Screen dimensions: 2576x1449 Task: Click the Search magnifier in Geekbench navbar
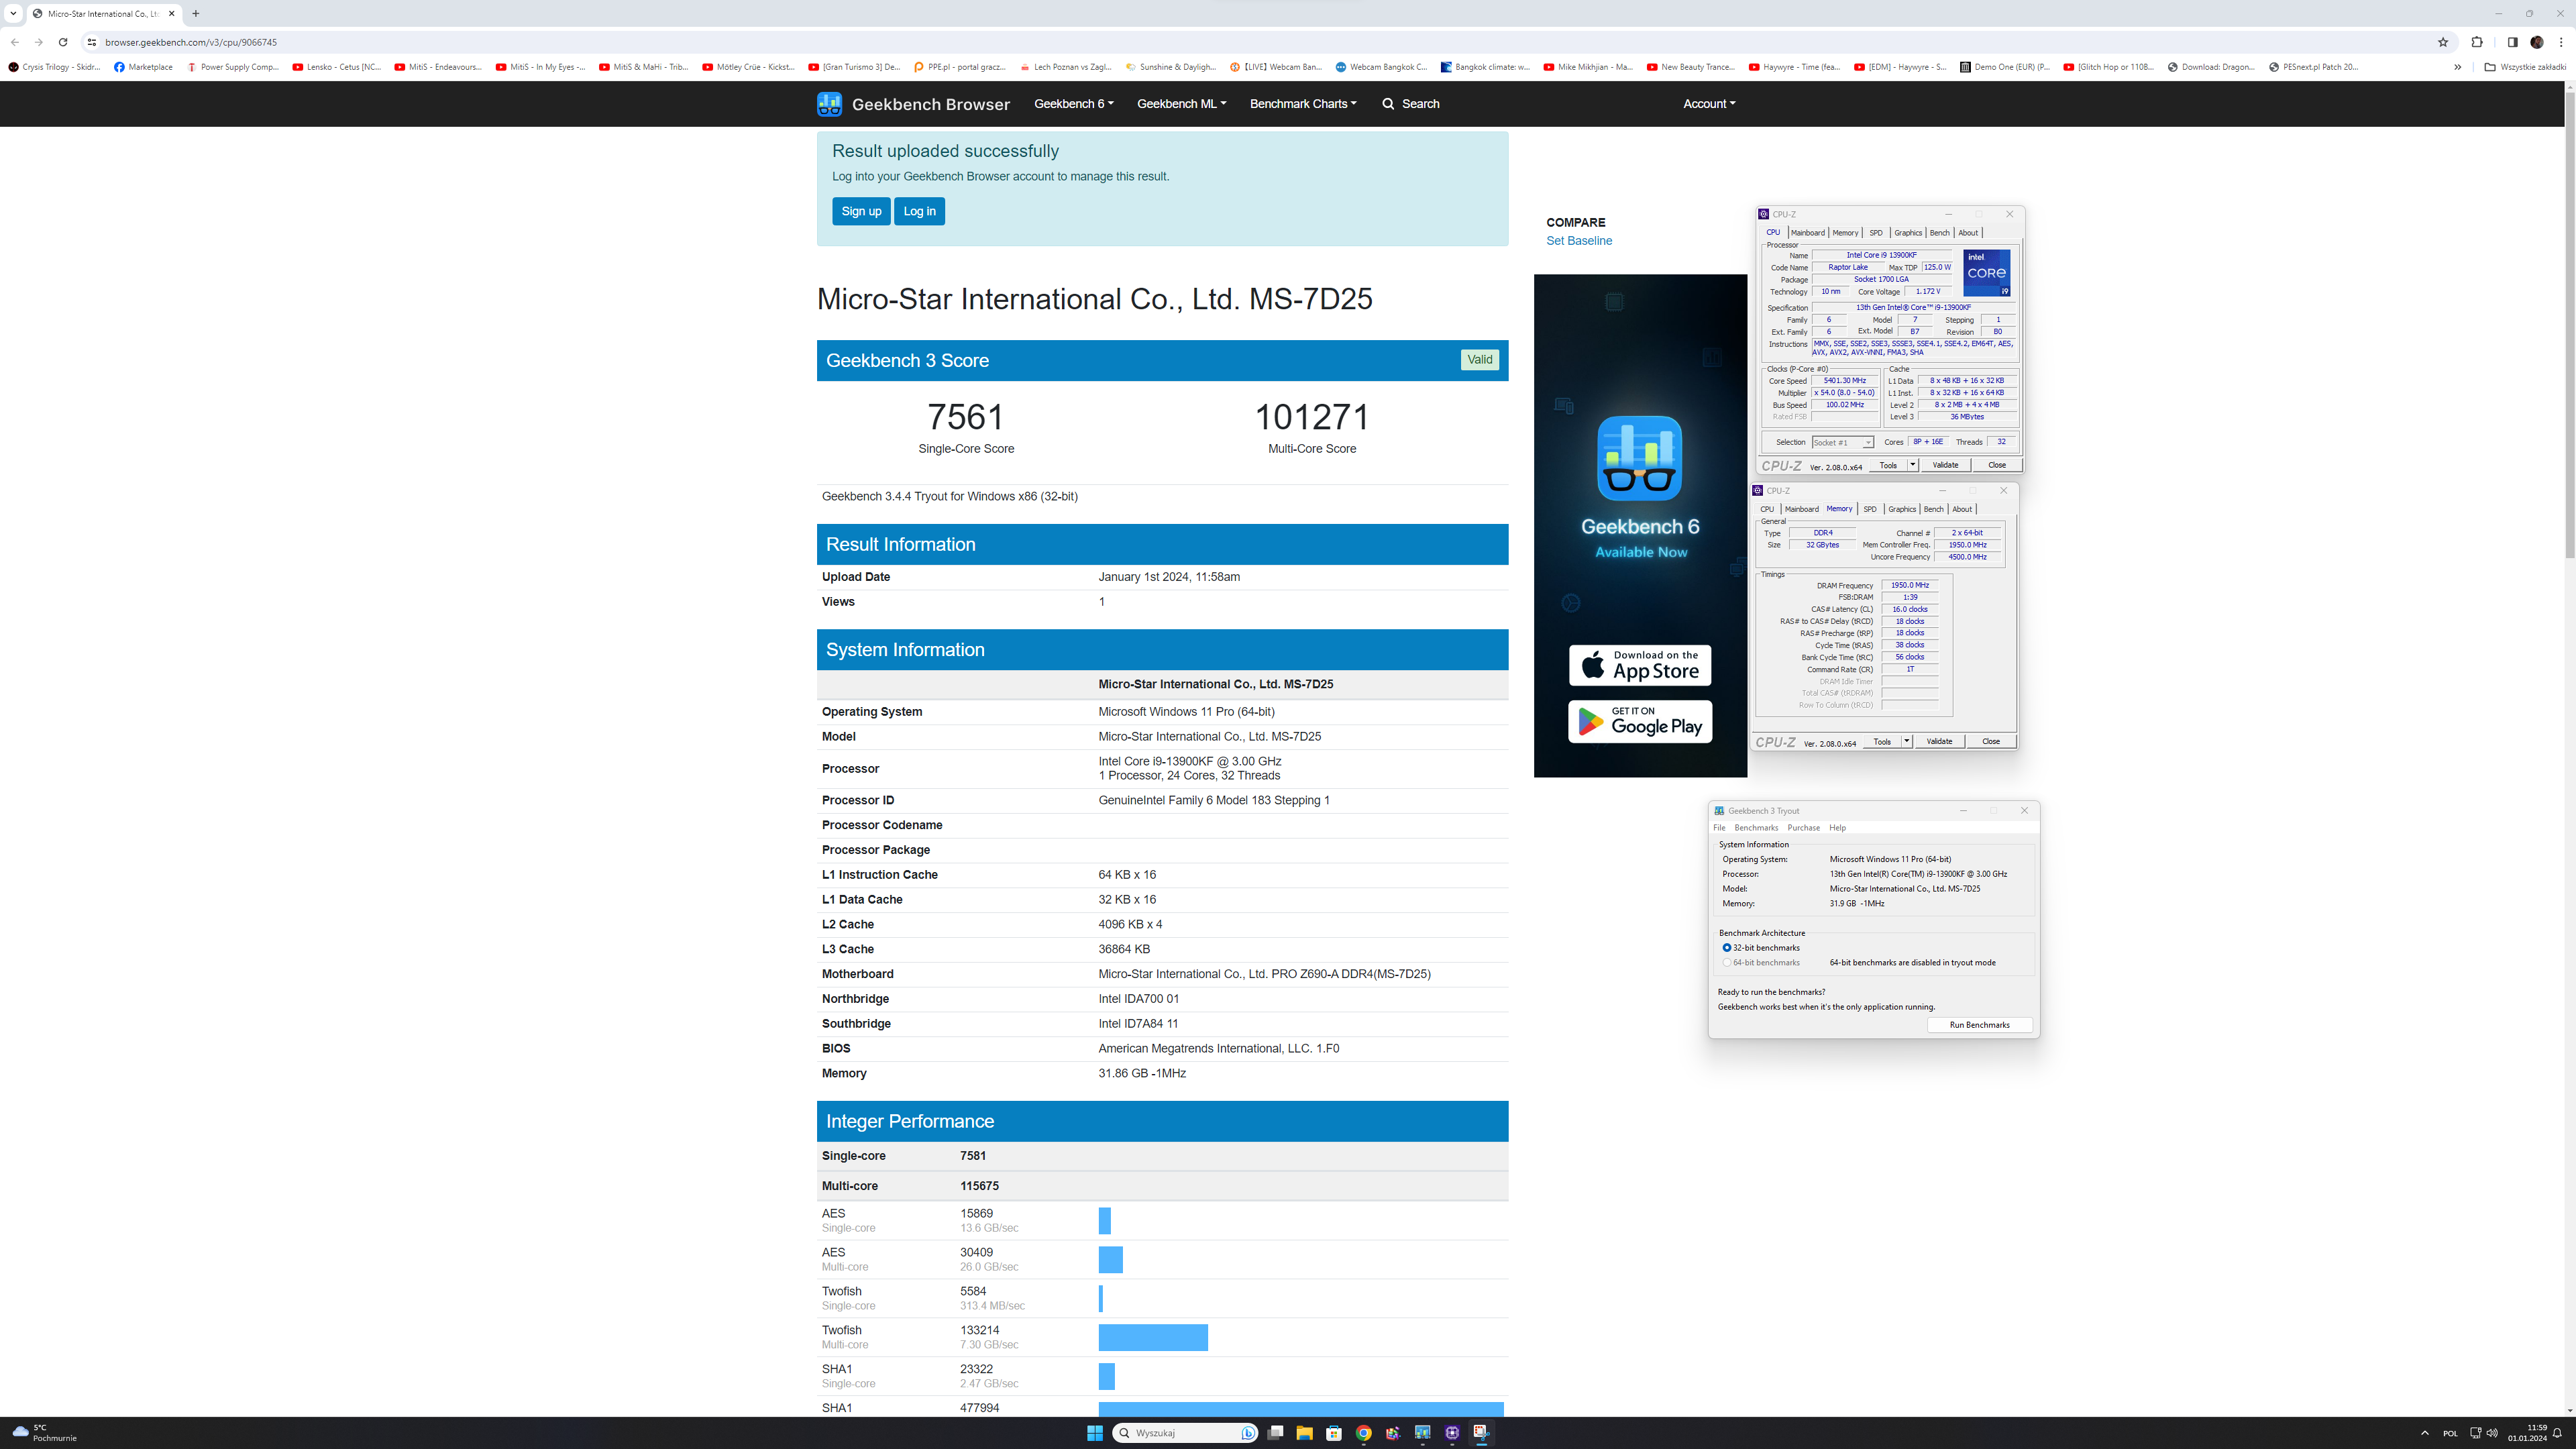point(1388,104)
